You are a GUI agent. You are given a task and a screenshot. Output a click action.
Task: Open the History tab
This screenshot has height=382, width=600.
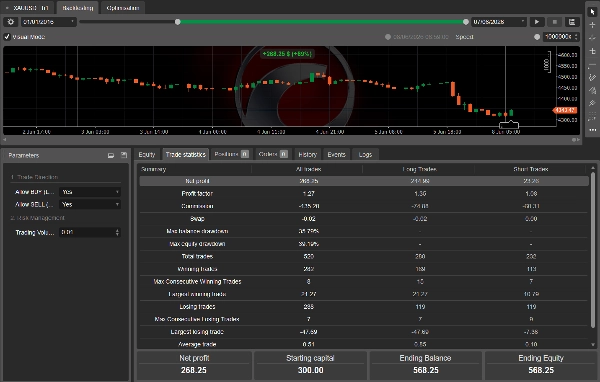(x=308, y=154)
